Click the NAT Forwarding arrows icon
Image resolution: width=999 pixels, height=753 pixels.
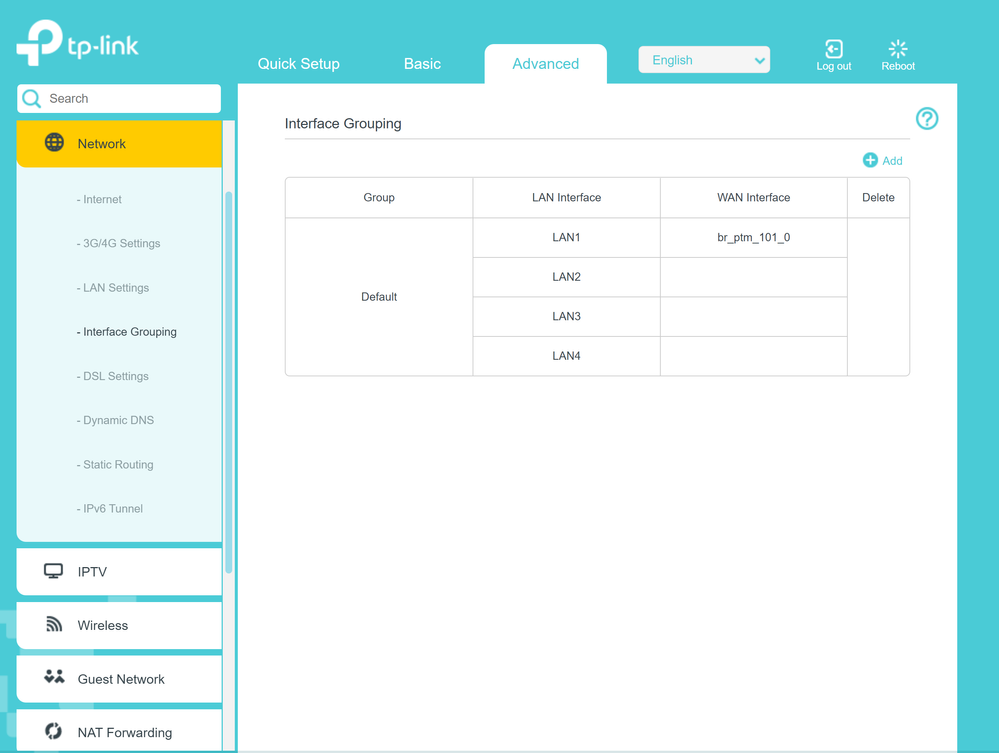[x=54, y=731]
